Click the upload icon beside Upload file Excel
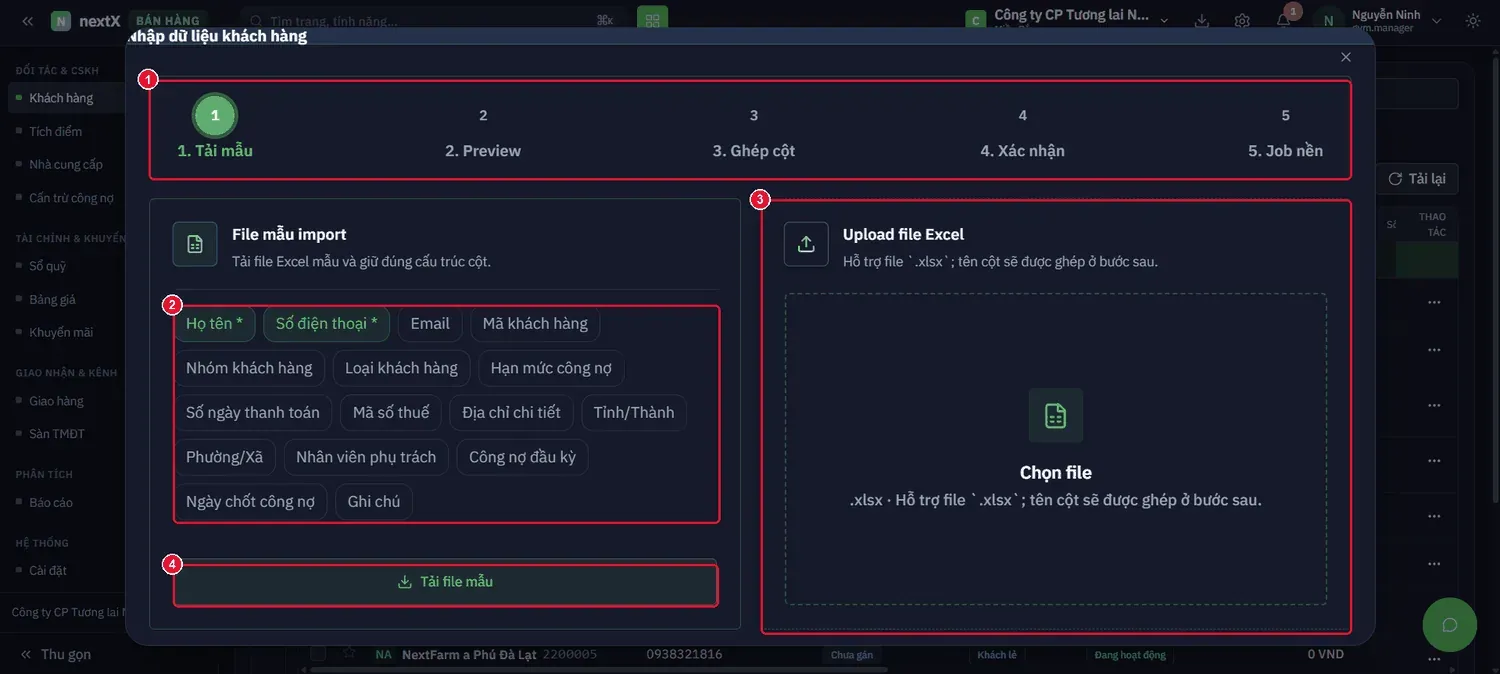Image resolution: width=1500 pixels, height=674 pixels. [x=806, y=244]
